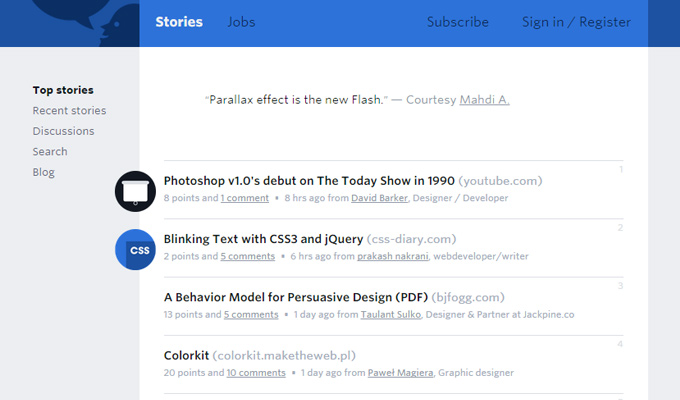Select Top stories in the sidebar
Viewport: 680px width, 400px height.
coord(63,90)
